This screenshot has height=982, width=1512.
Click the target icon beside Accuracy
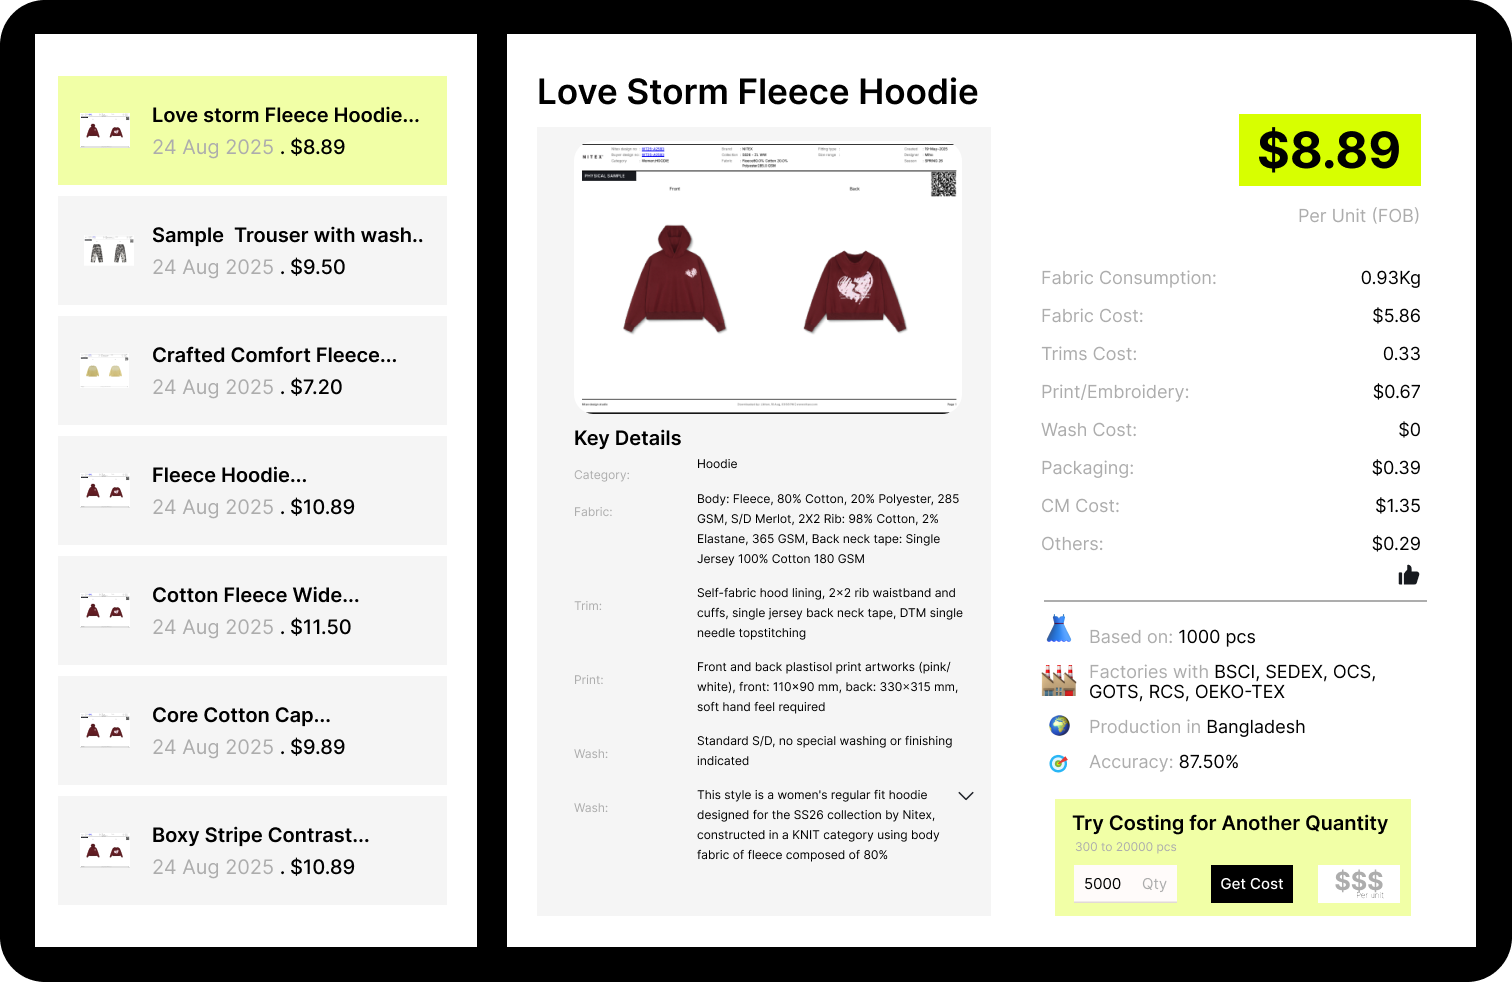tap(1058, 763)
